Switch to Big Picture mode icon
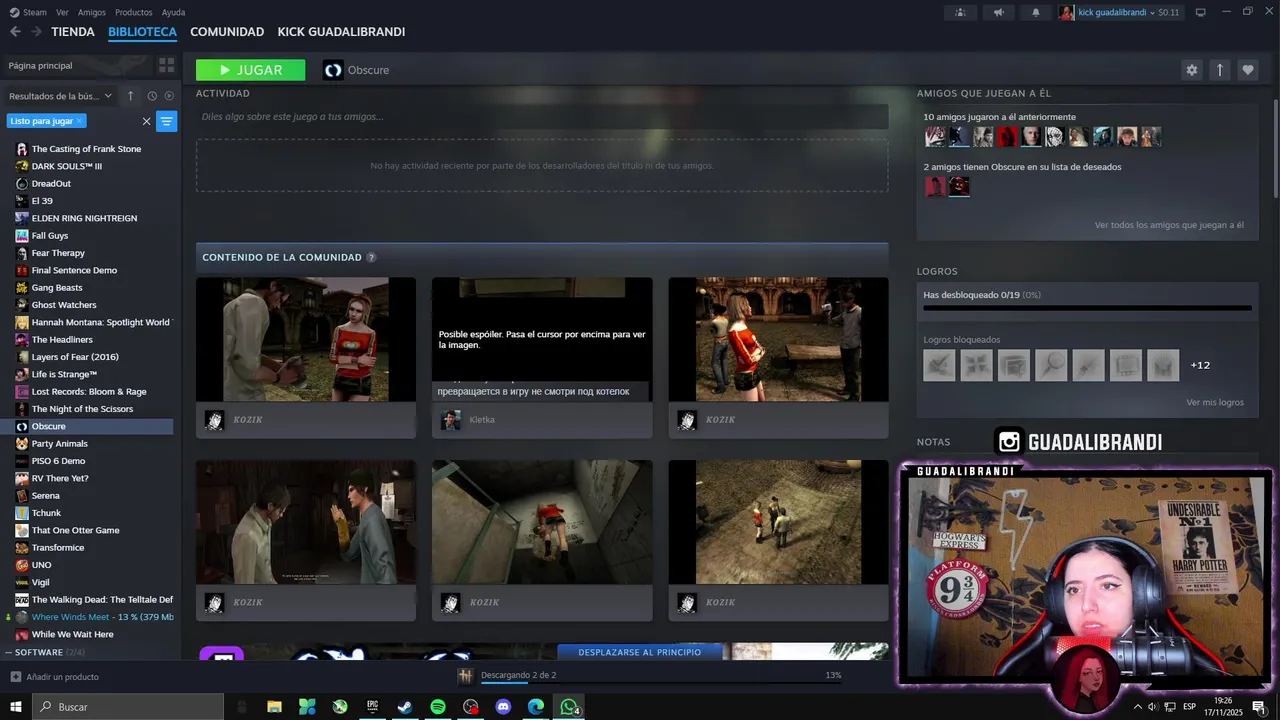This screenshot has width=1280, height=720. pos(1200,12)
